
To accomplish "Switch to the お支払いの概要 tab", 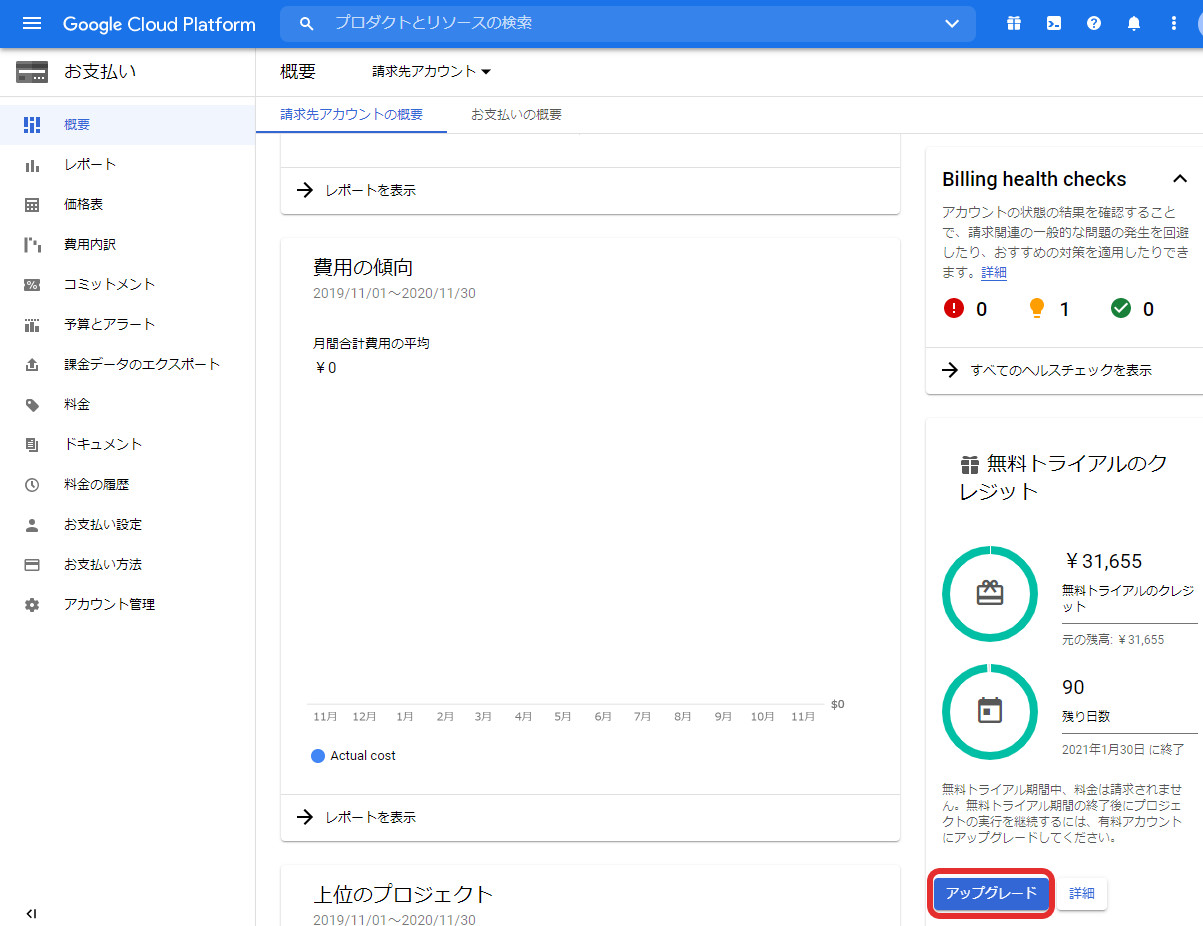I will pyautogui.click(x=515, y=115).
